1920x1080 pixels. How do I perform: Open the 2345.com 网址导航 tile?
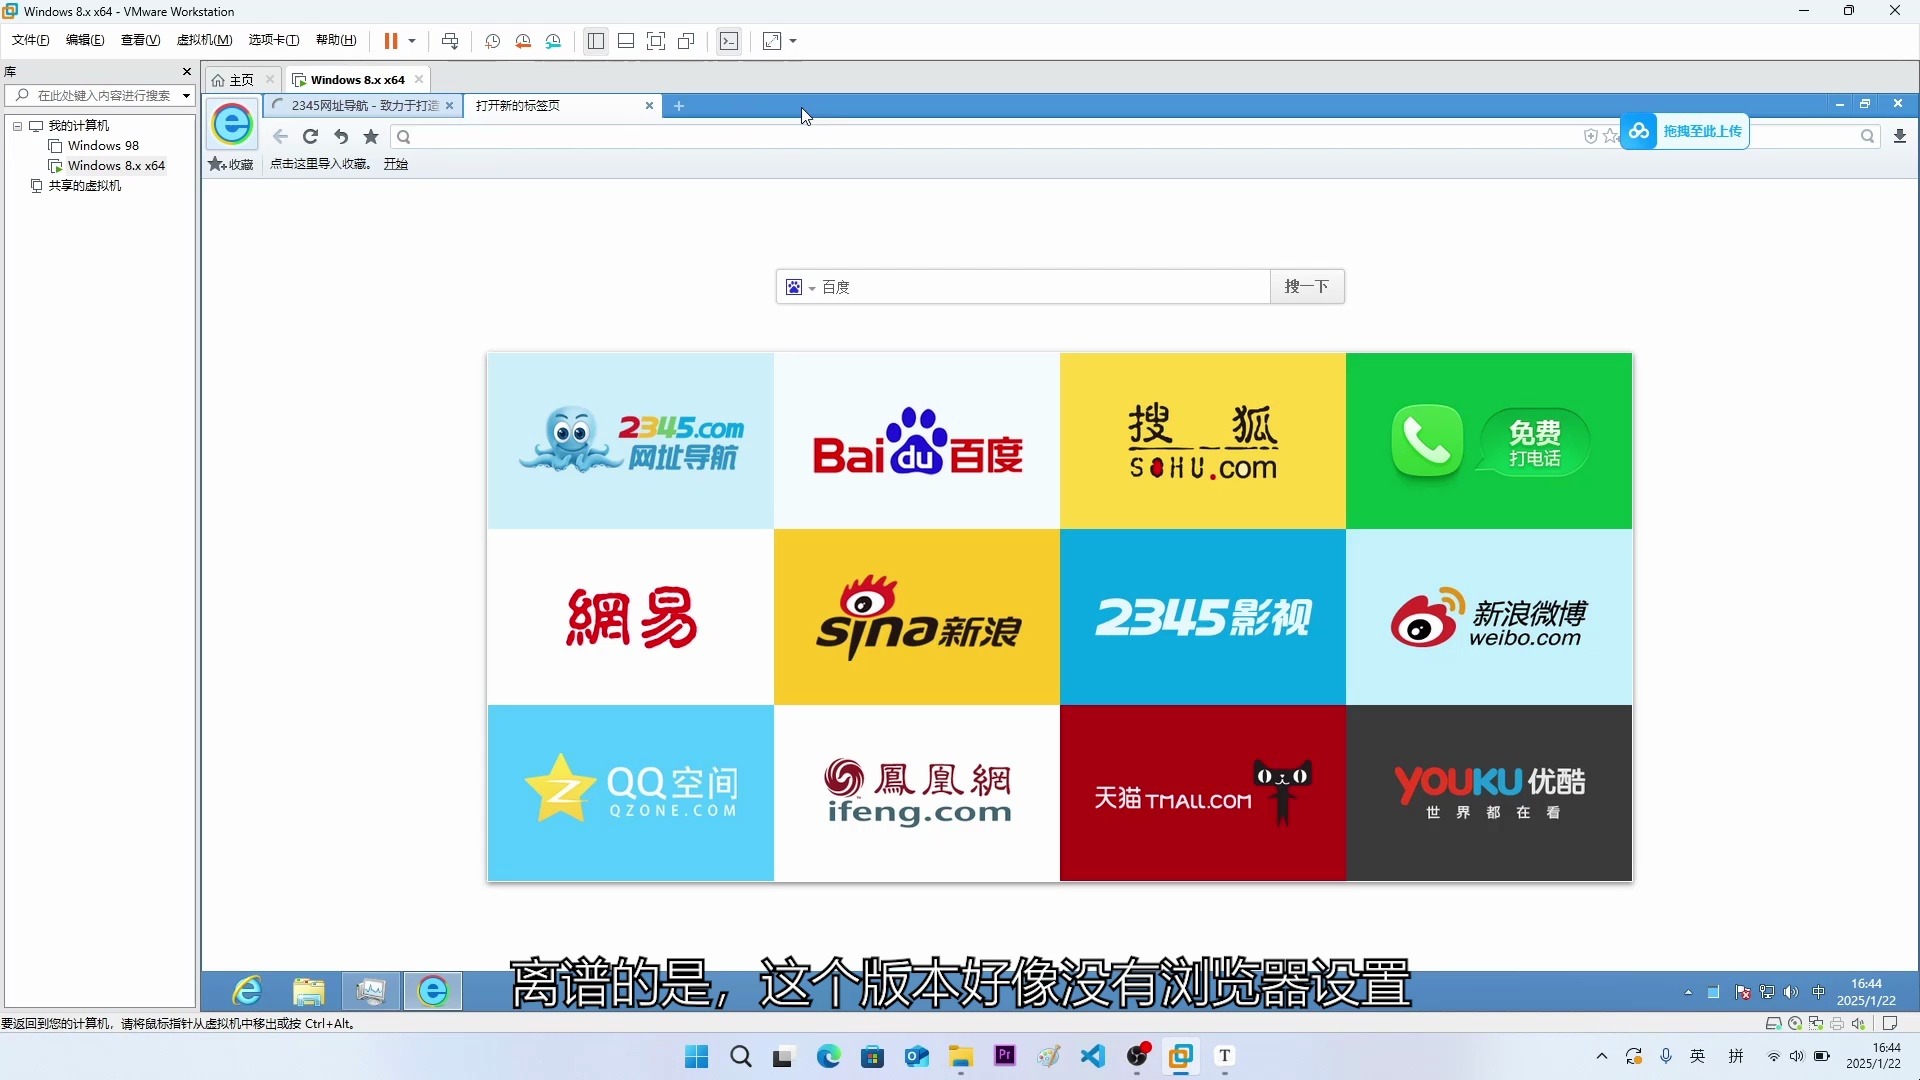(631, 441)
